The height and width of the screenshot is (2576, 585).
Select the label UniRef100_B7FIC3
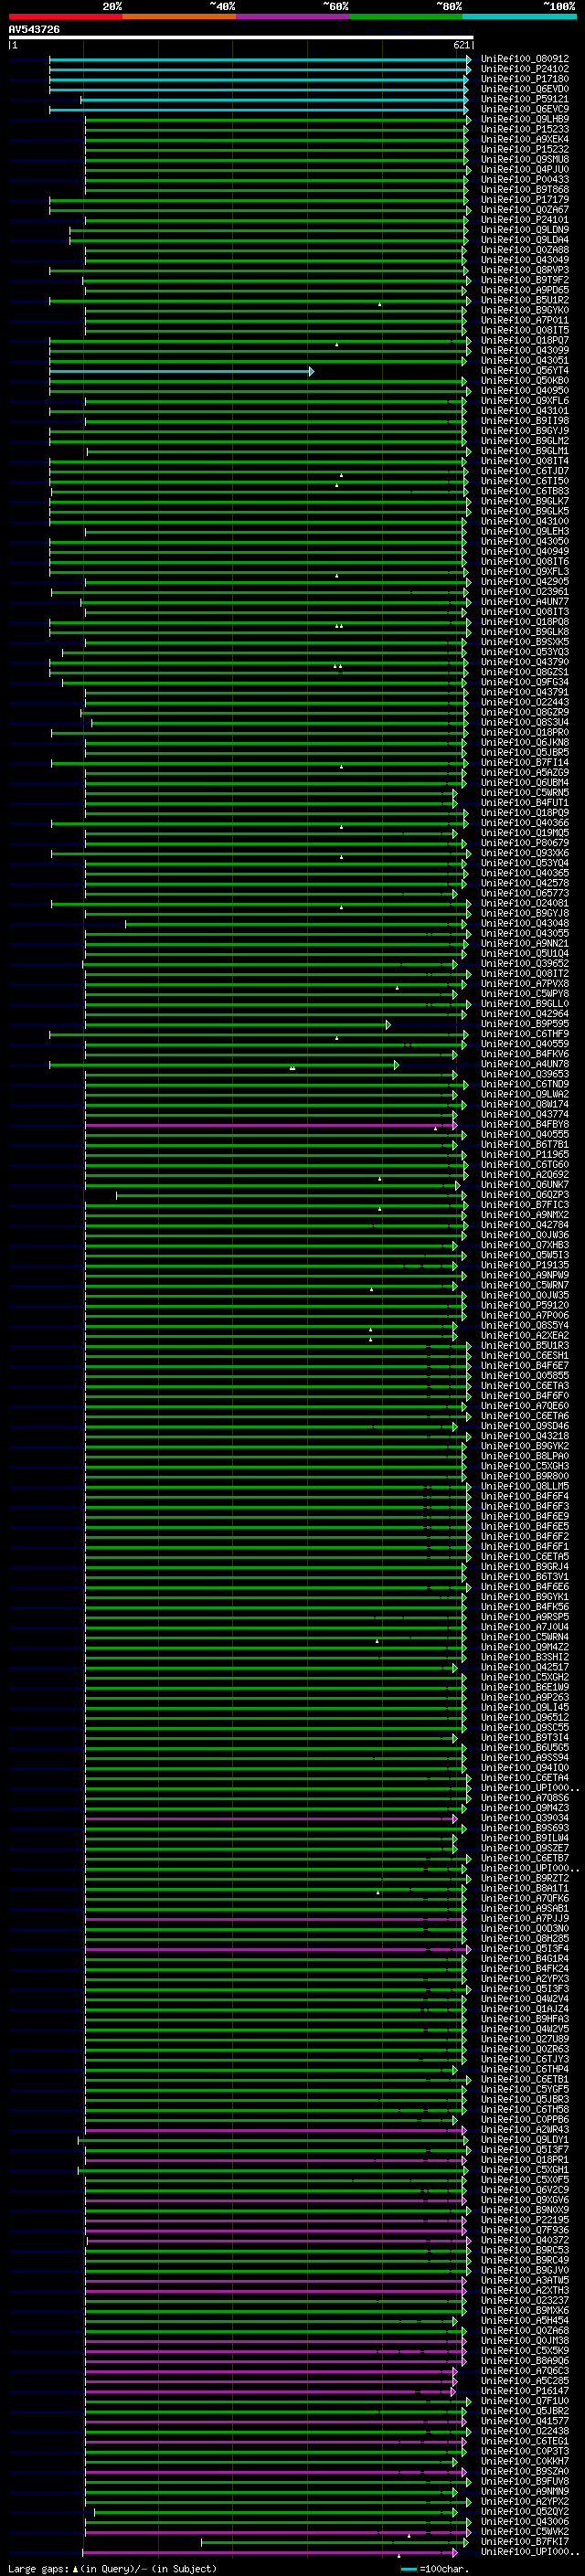coord(525,1205)
